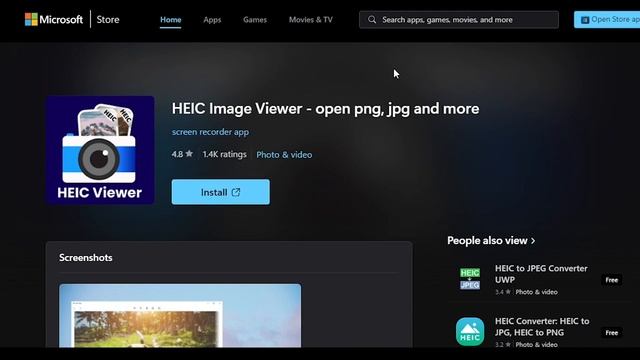The image size is (640, 360).
Task: Switch to the Apps tab
Action: (212, 20)
